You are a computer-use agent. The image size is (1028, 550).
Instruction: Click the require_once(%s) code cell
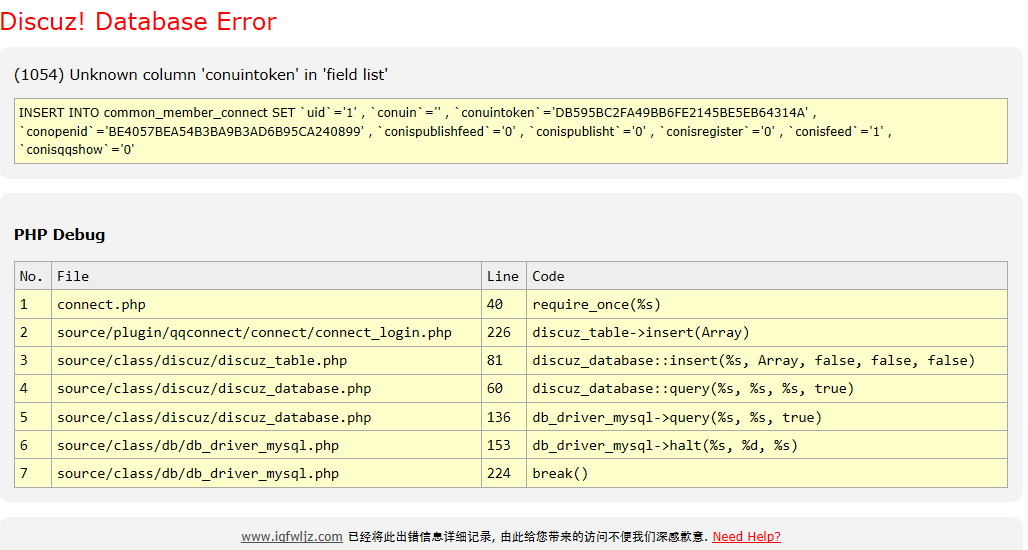[766, 304]
